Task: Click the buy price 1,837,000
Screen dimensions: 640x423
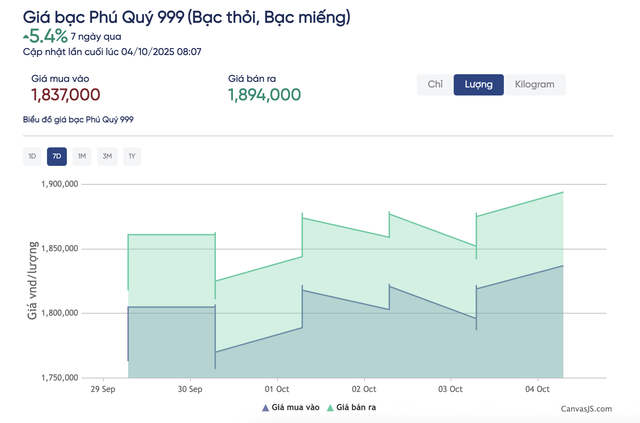Action: click(66, 95)
